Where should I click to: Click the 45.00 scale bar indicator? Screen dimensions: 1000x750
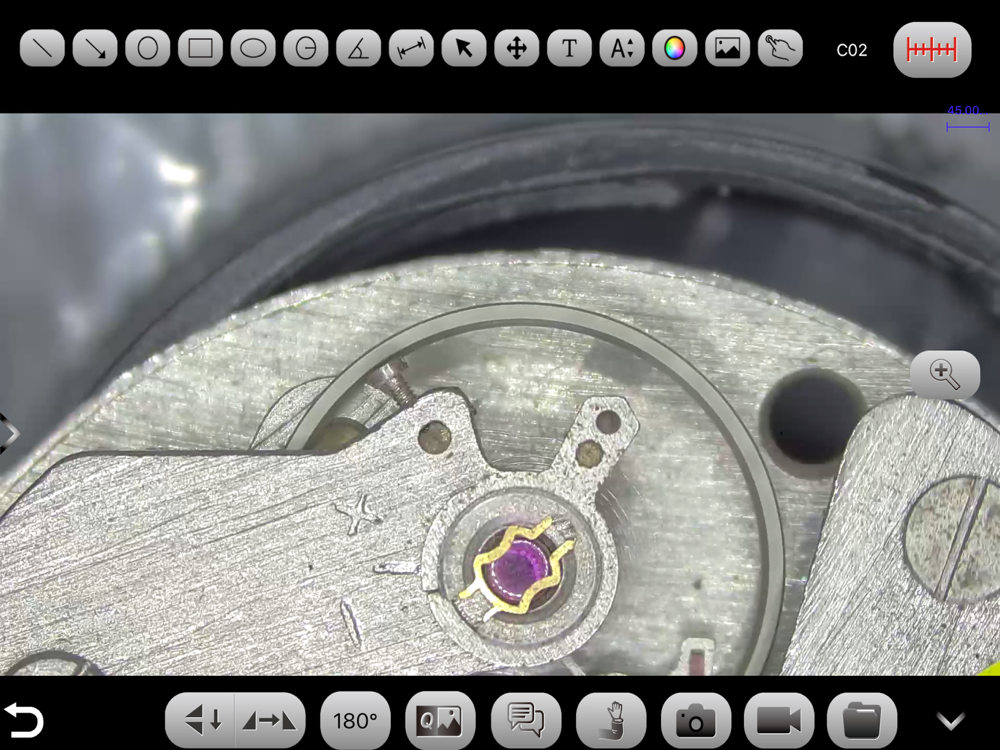coord(967,119)
